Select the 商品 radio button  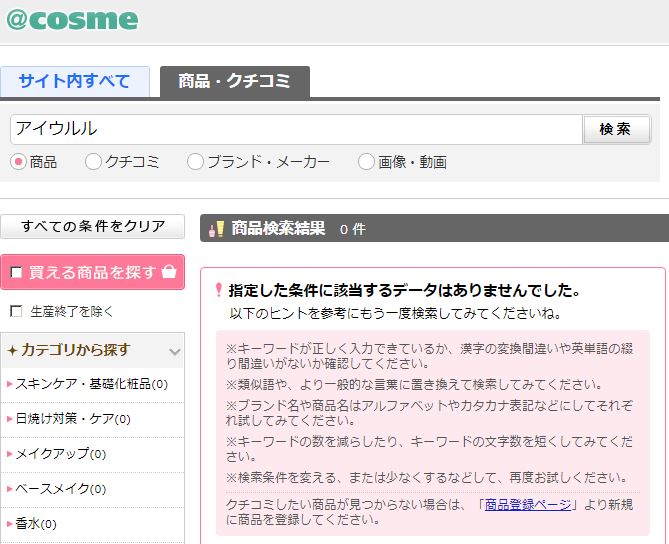coord(18,162)
